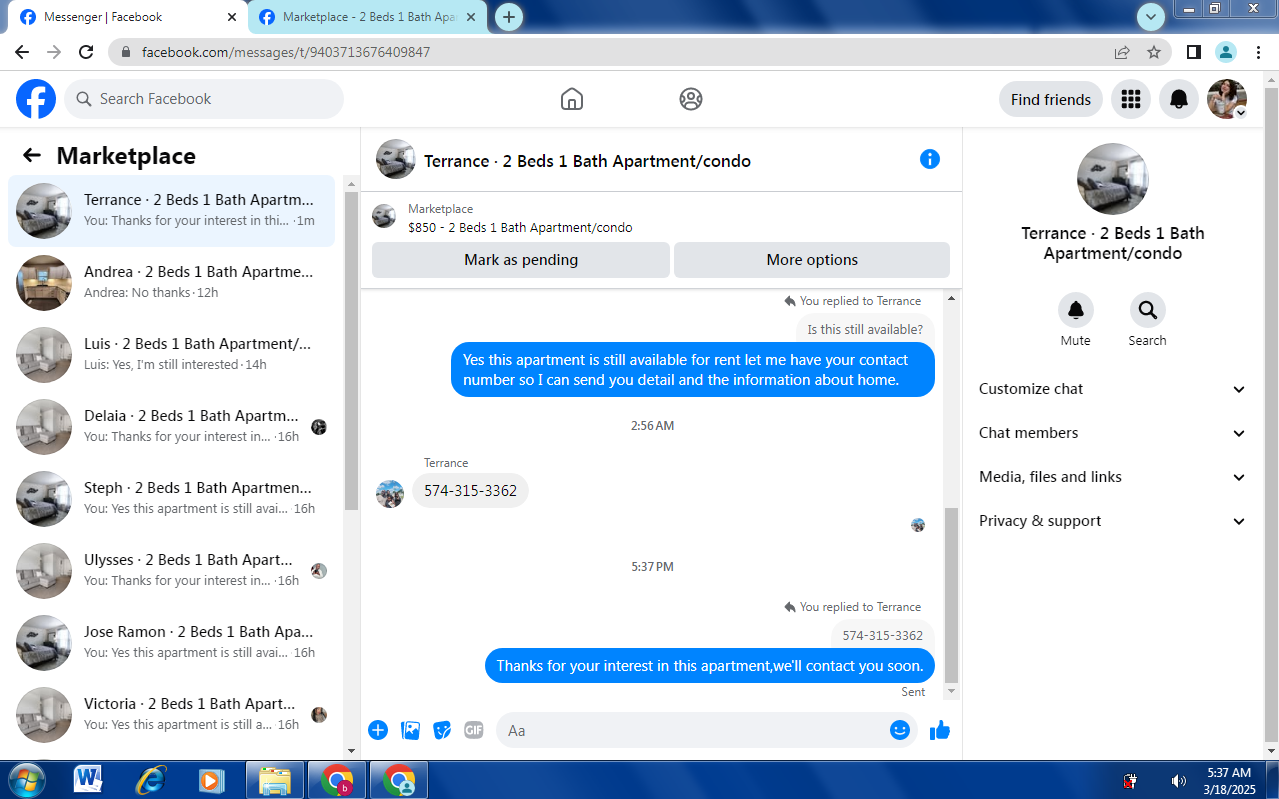
Task: Open Chrome profile avatar icon
Action: (1226, 52)
